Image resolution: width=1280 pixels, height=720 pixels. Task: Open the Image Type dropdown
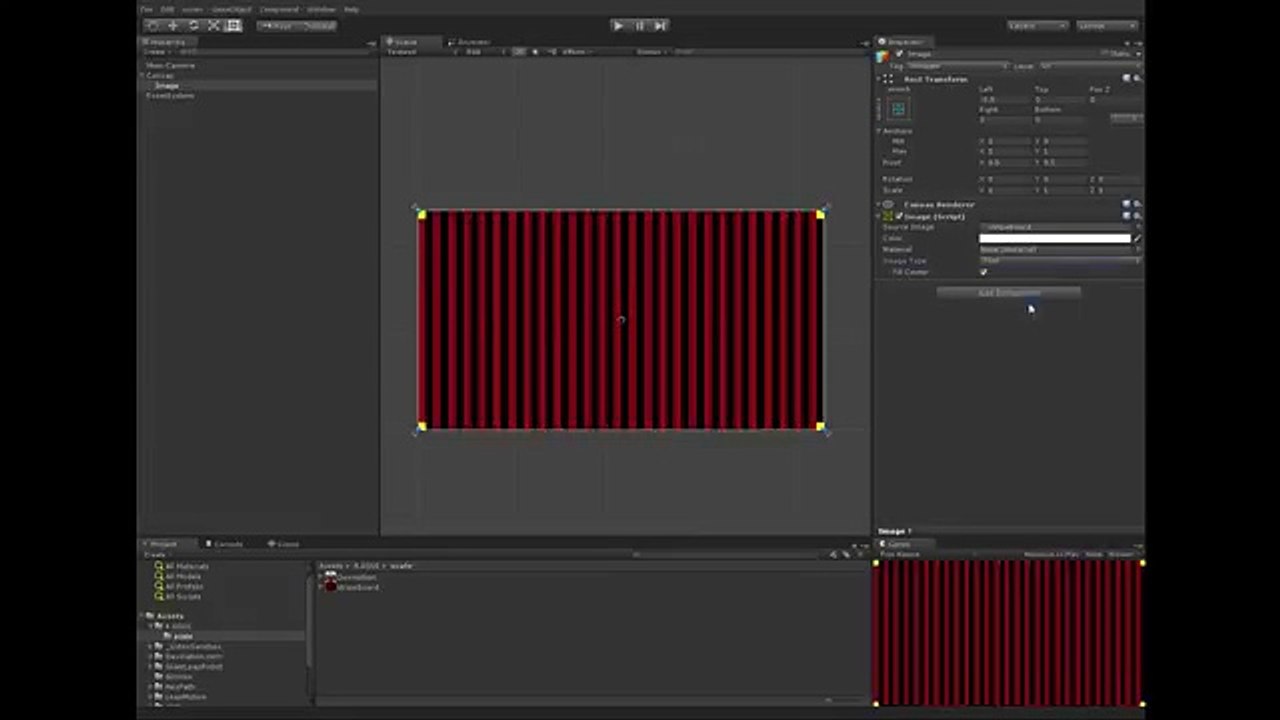click(1060, 261)
